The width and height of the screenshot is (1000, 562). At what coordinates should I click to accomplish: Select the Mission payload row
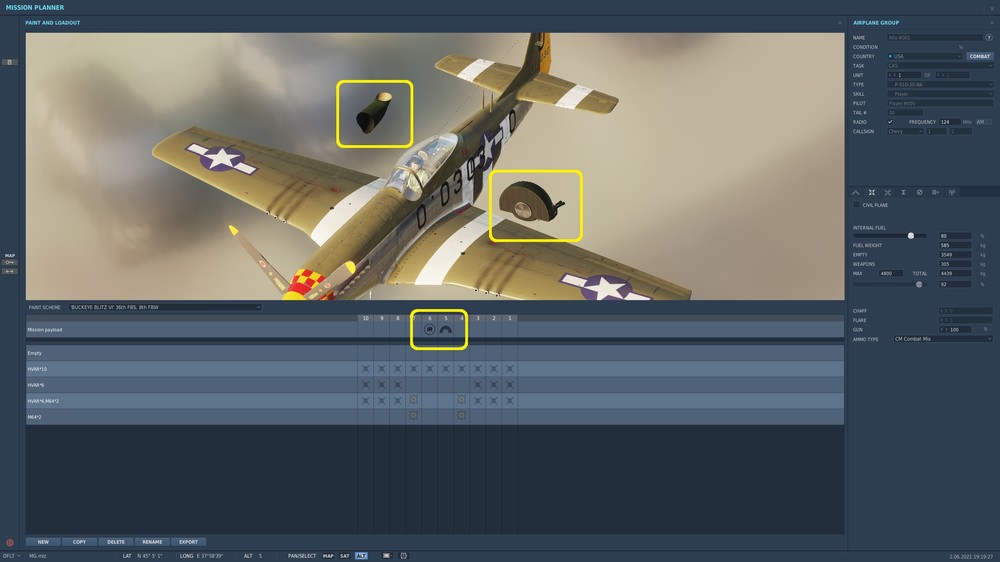[435, 330]
